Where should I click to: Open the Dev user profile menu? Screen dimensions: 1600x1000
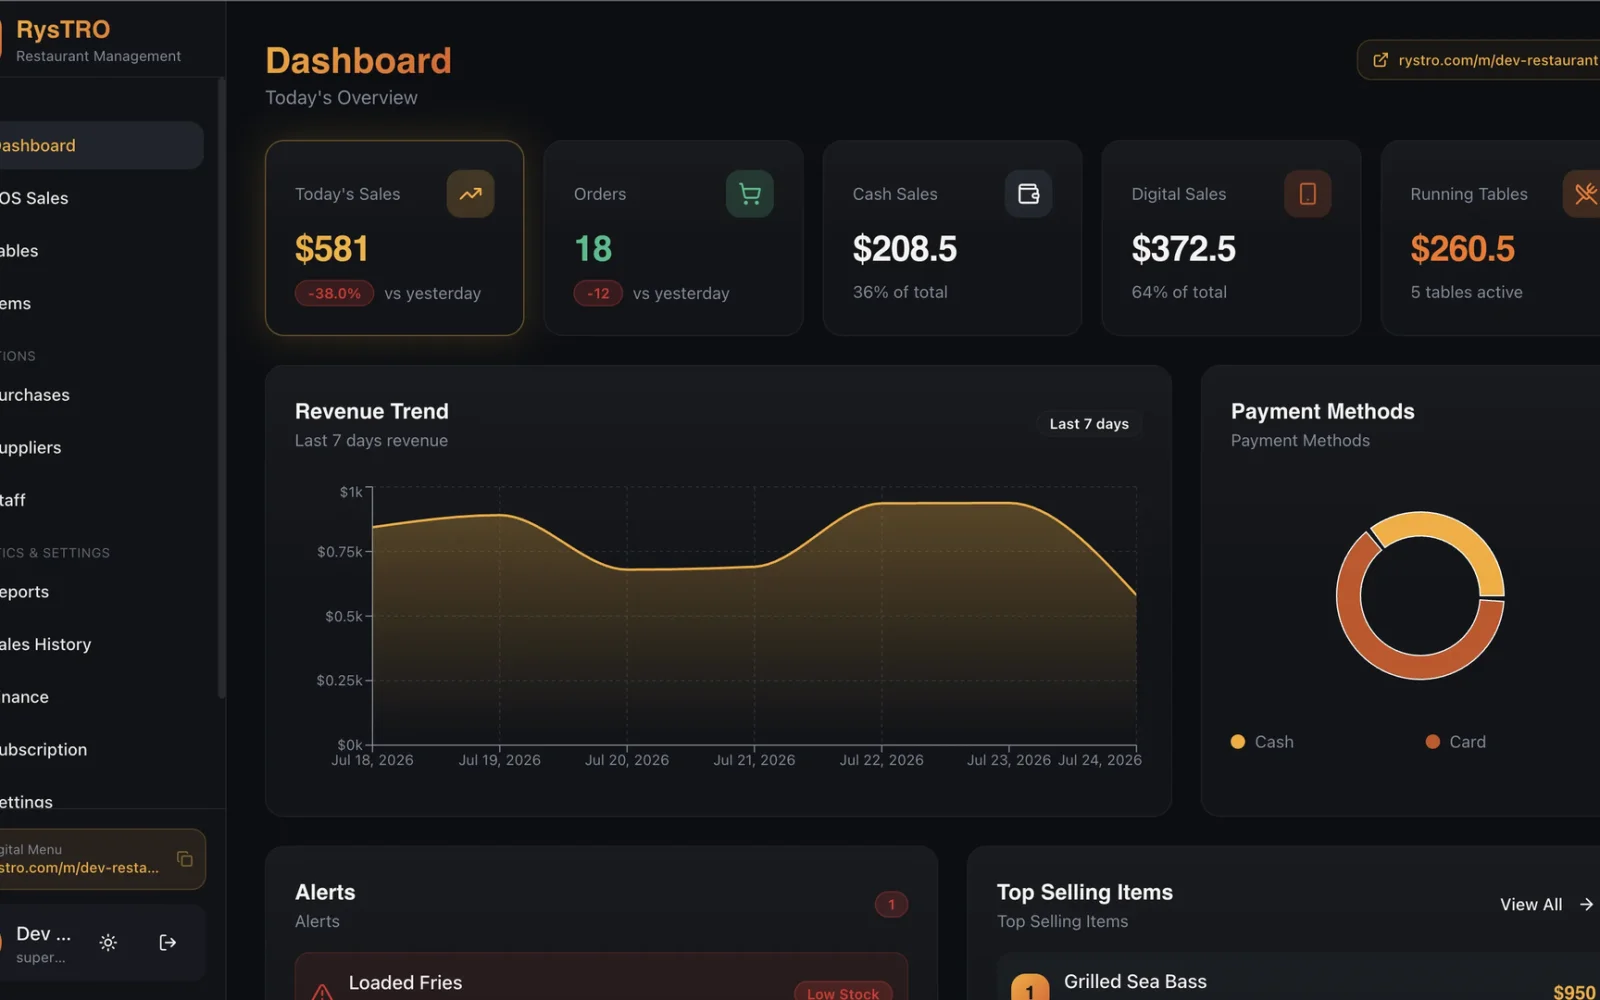click(42, 943)
